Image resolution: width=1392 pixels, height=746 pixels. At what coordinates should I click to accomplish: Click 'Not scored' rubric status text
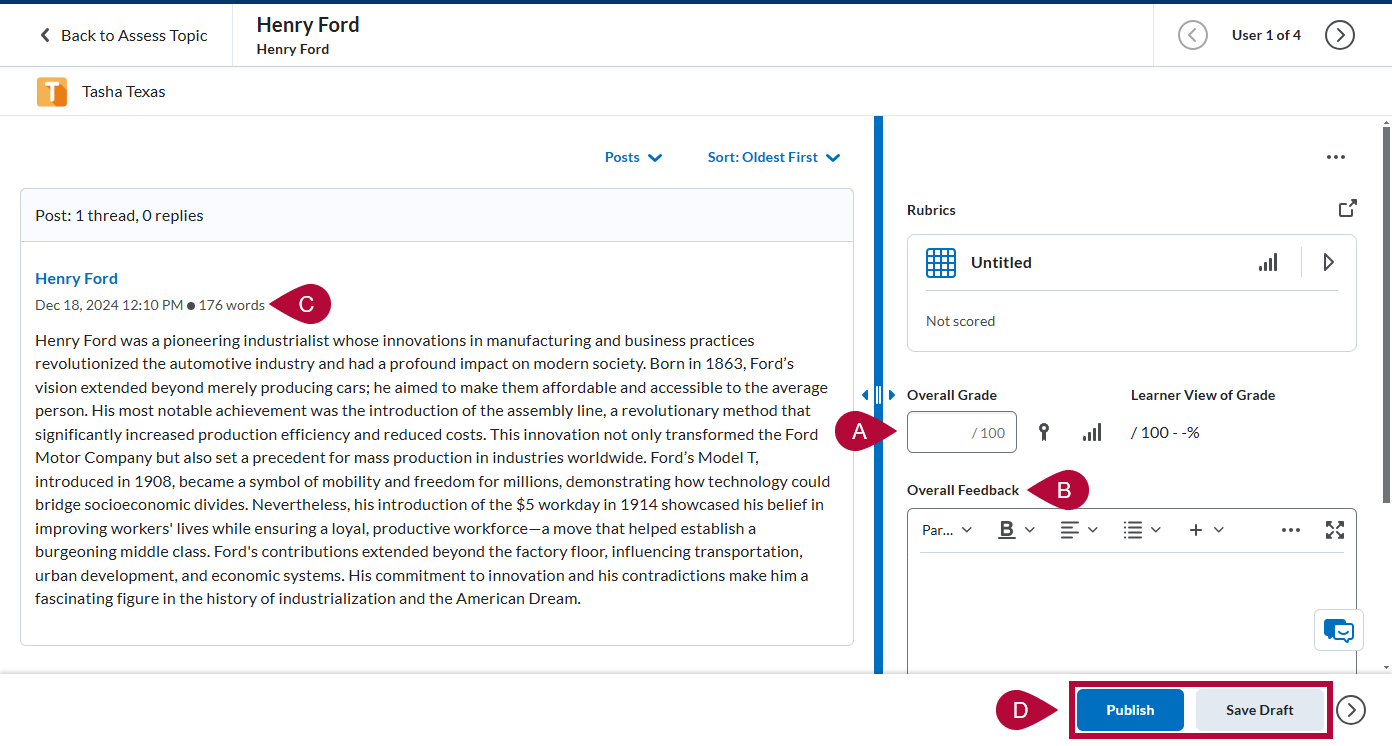coord(960,321)
